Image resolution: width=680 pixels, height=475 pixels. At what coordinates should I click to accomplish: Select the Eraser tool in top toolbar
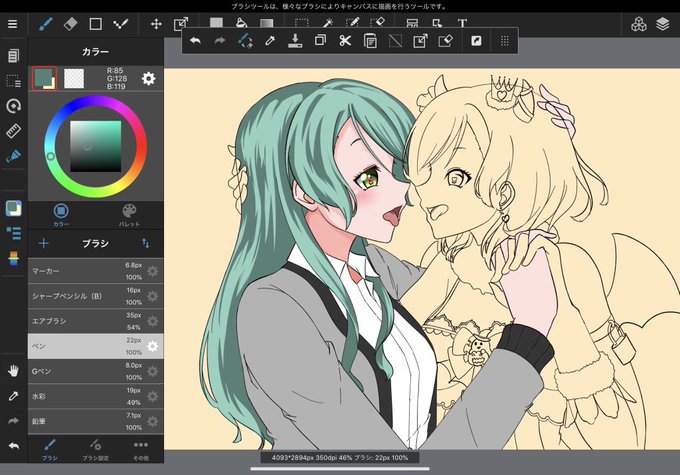pyautogui.click(x=70, y=23)
